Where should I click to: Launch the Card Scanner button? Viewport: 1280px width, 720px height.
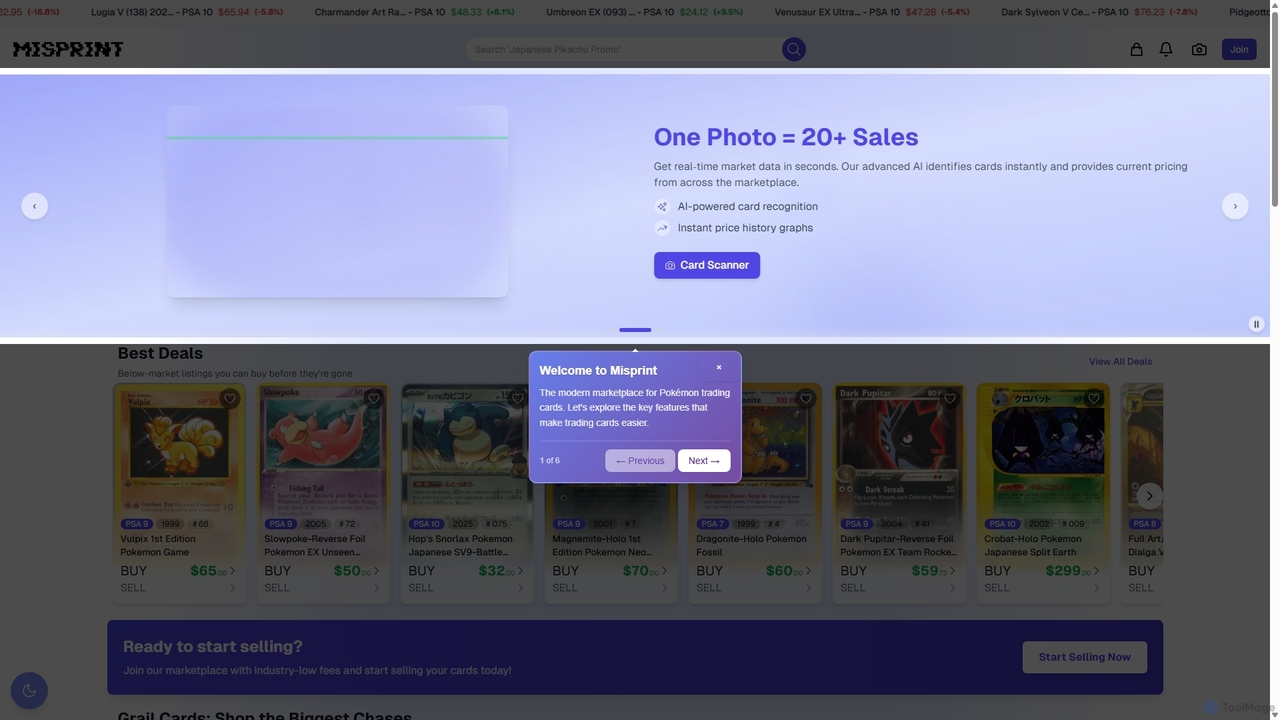click(707, 265)
